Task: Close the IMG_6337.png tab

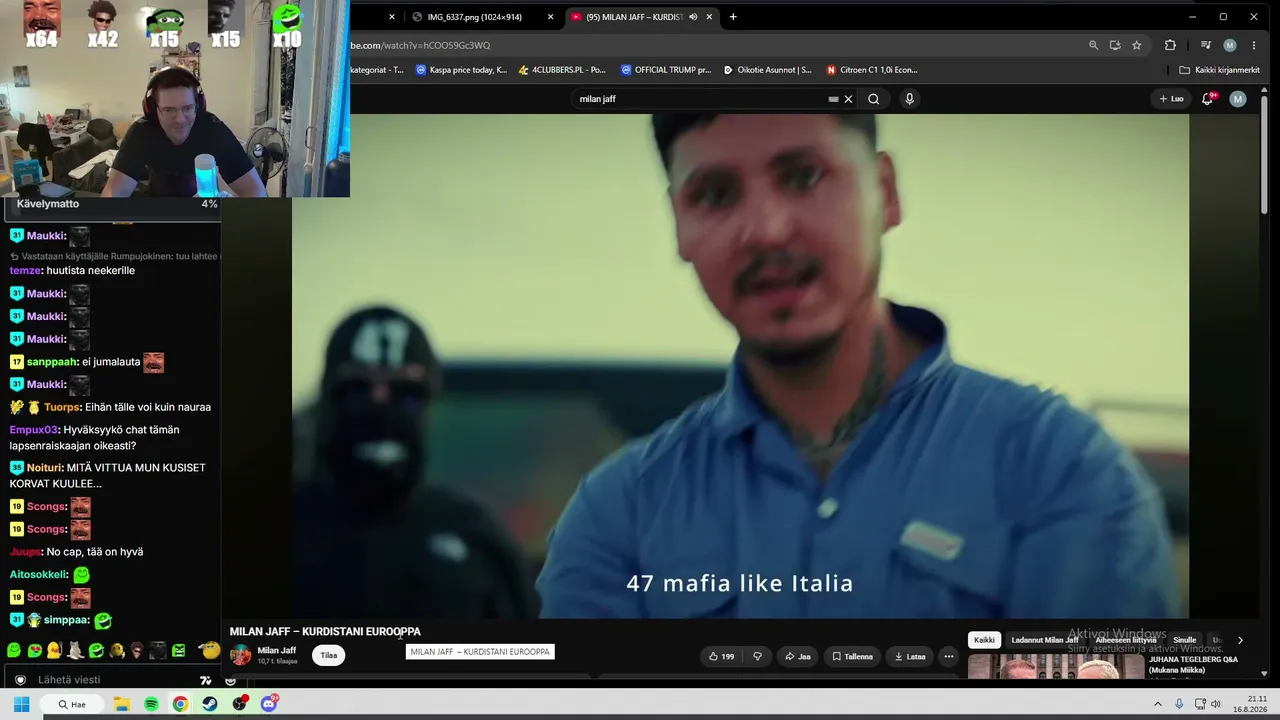Action: pos(550,17)
